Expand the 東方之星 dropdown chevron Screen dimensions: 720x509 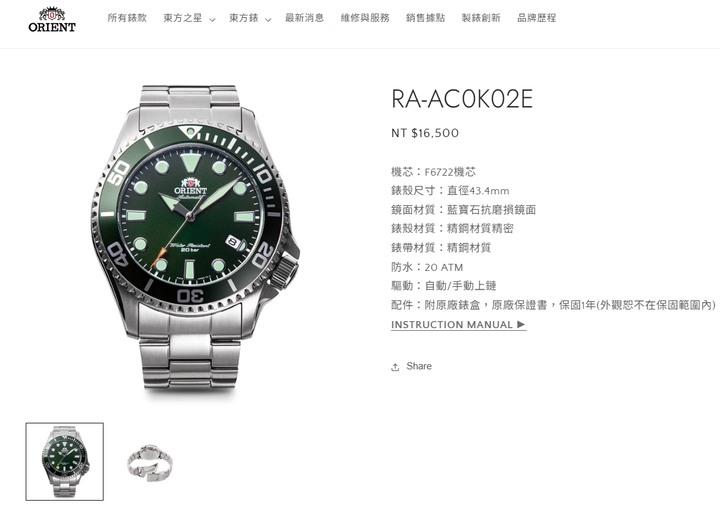click(212, 20)
